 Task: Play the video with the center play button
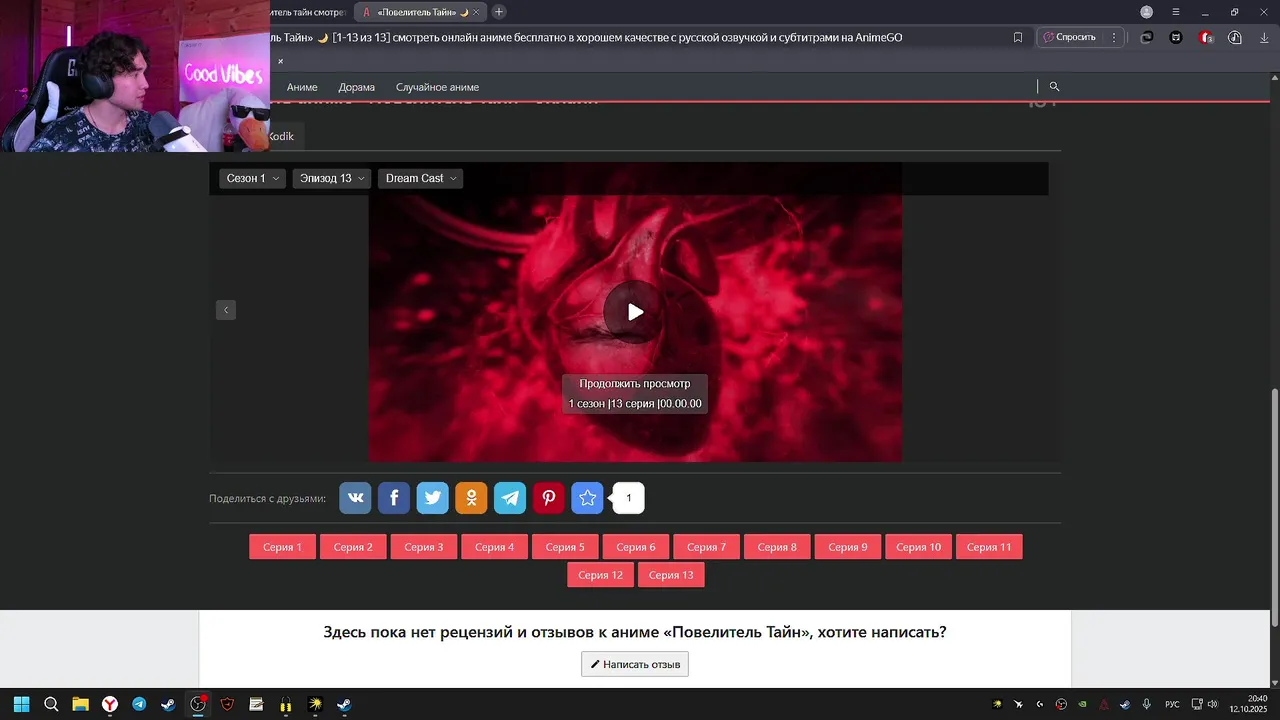635,312
